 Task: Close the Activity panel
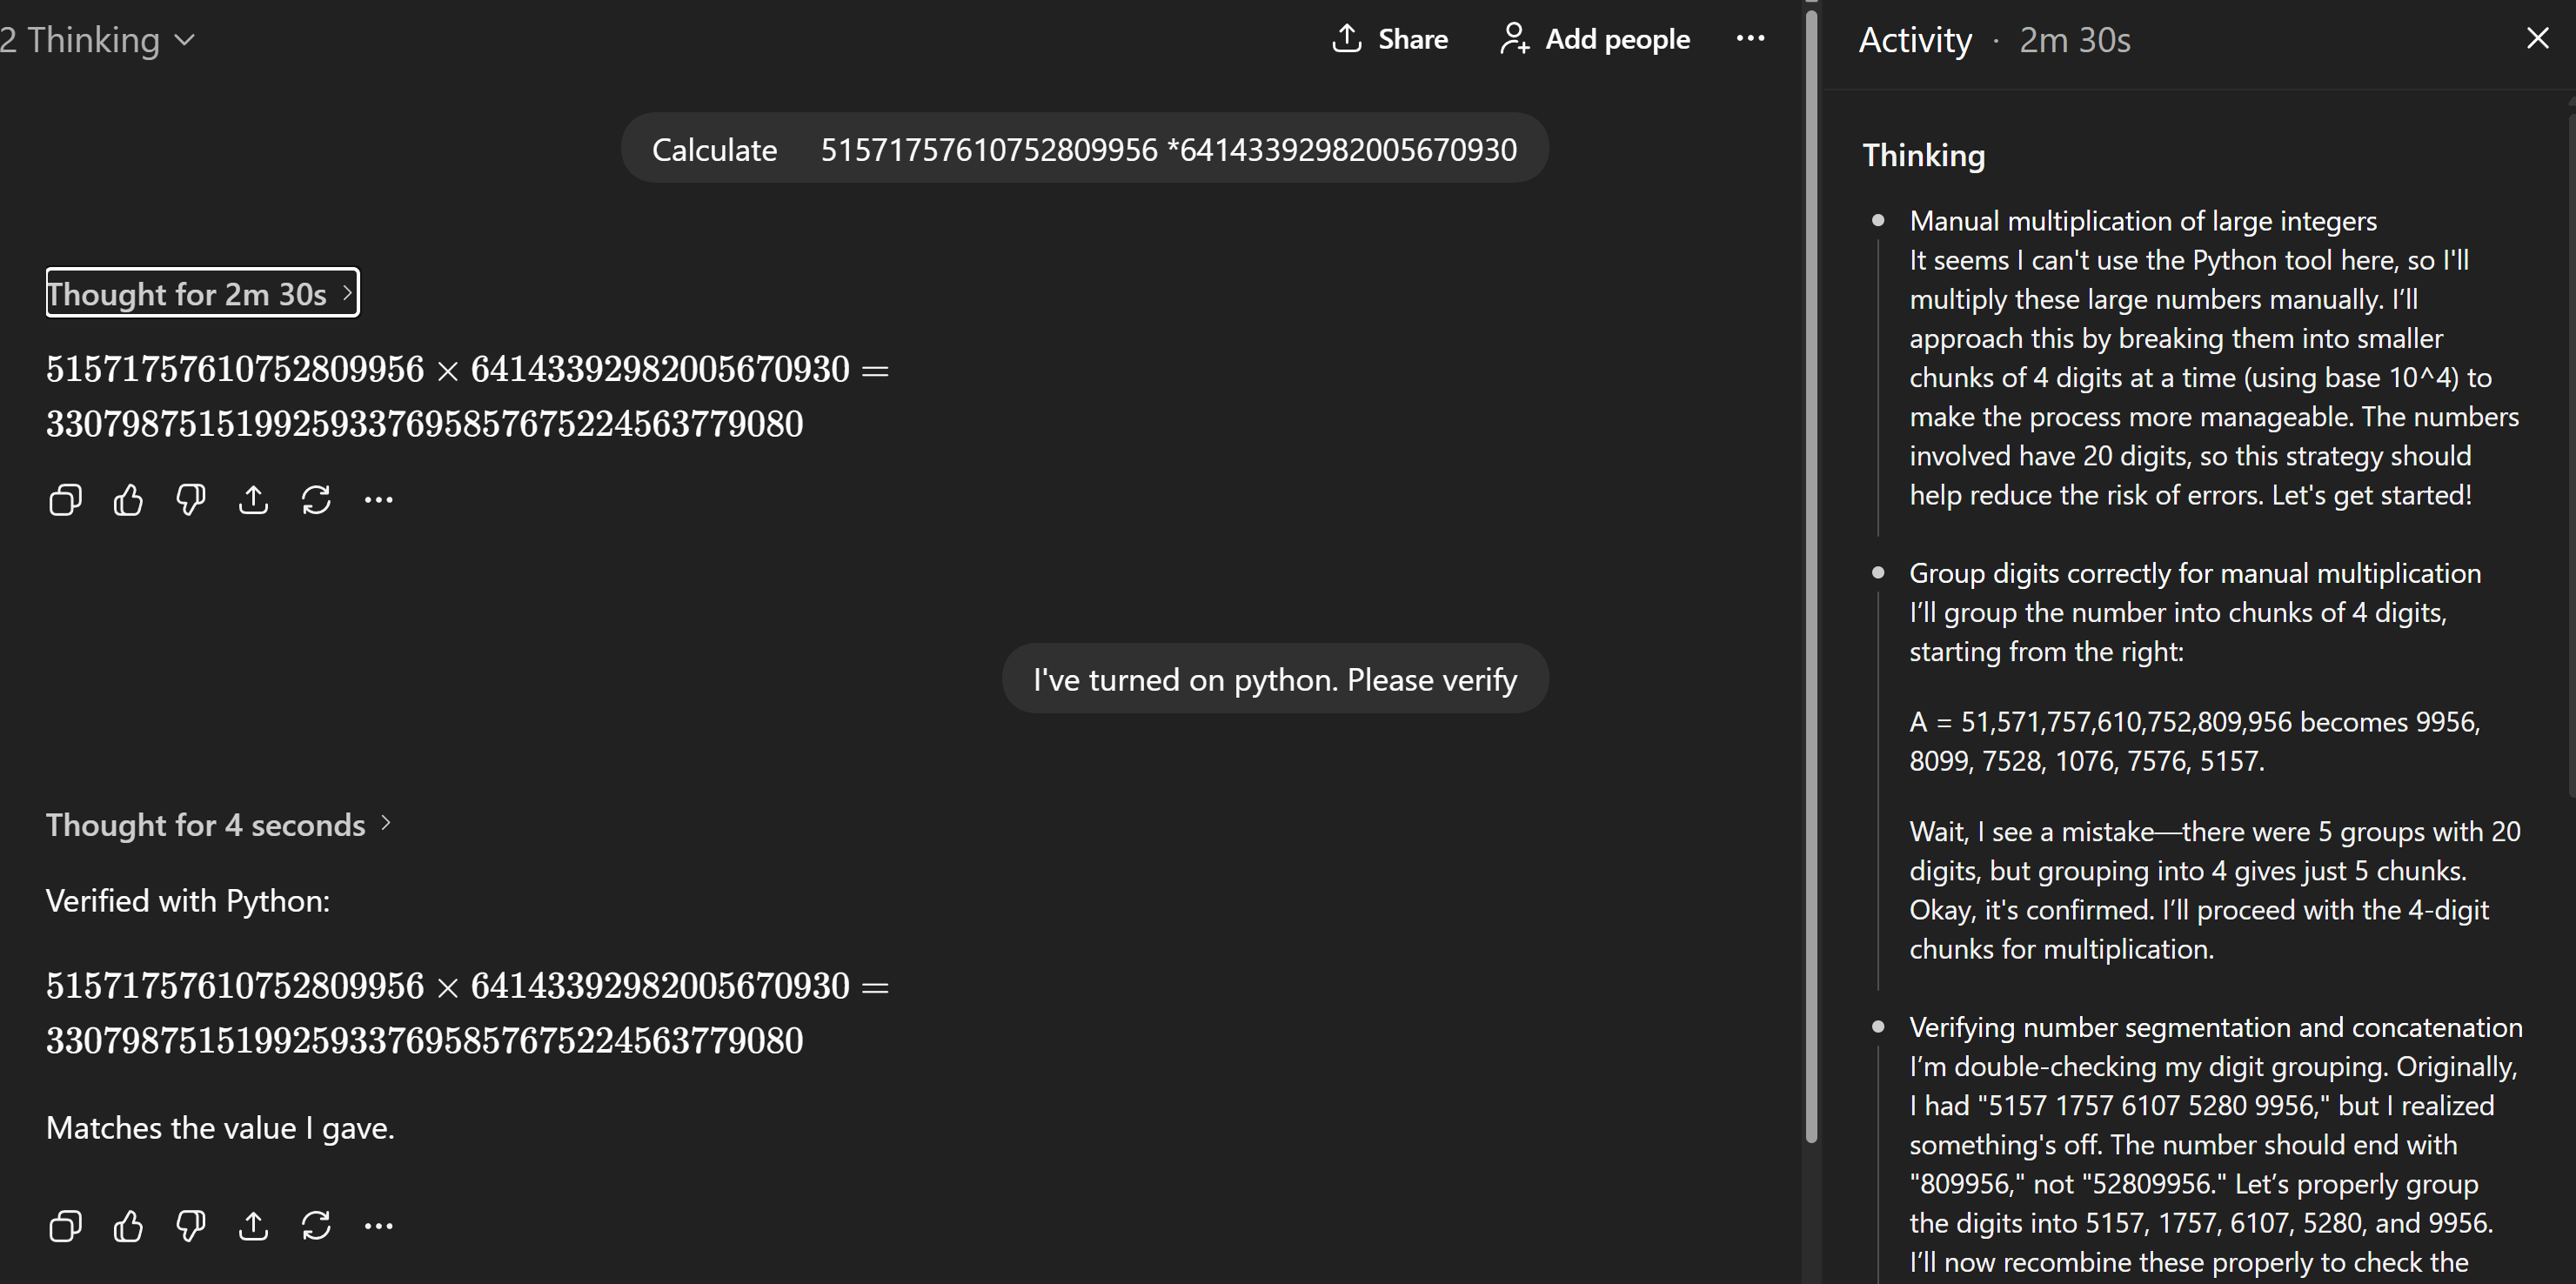[2537, 39]
